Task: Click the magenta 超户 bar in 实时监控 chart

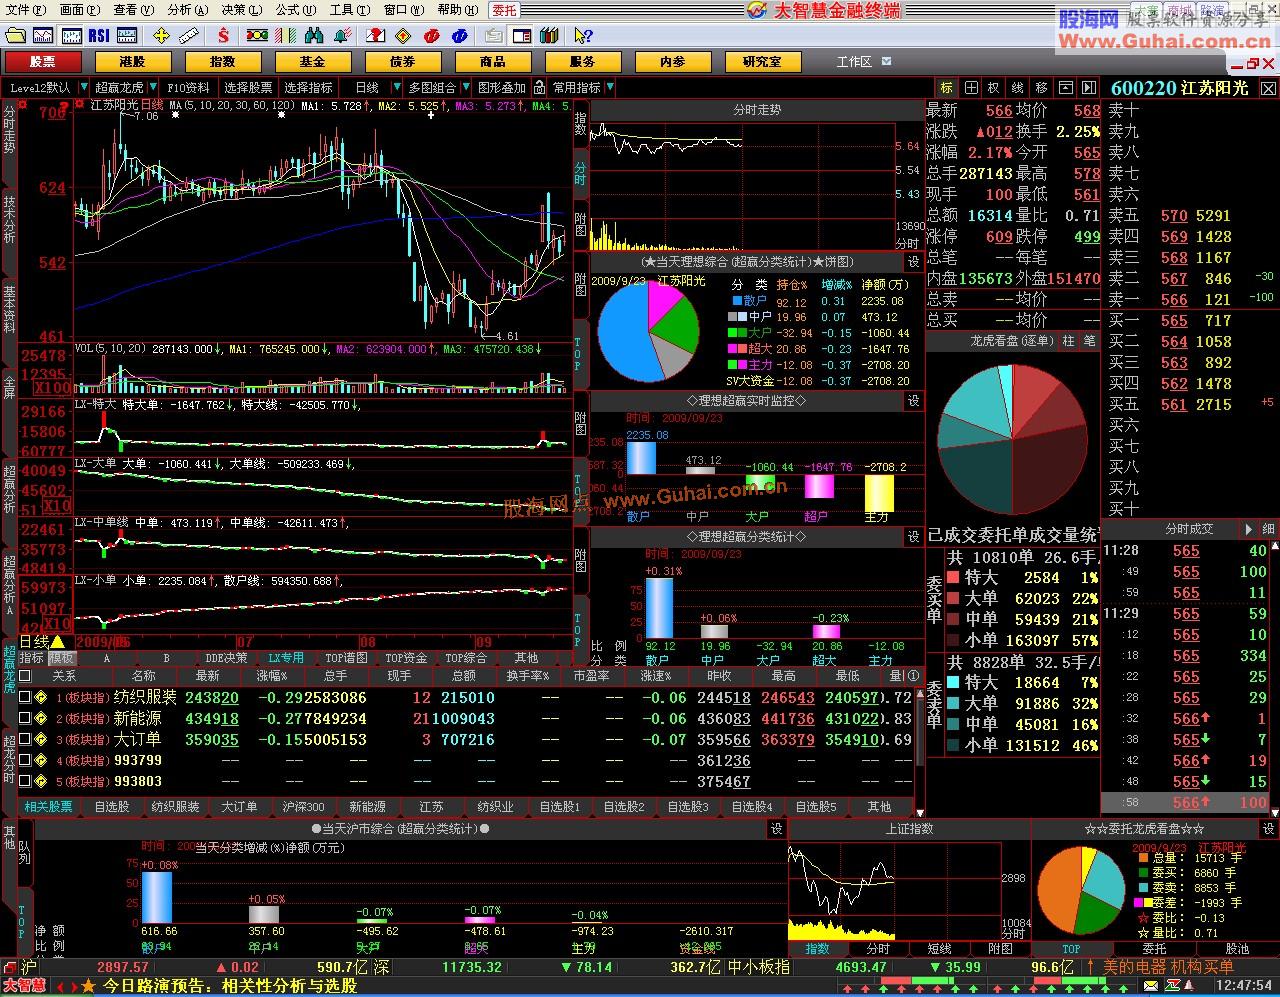Action: (819, 487)
